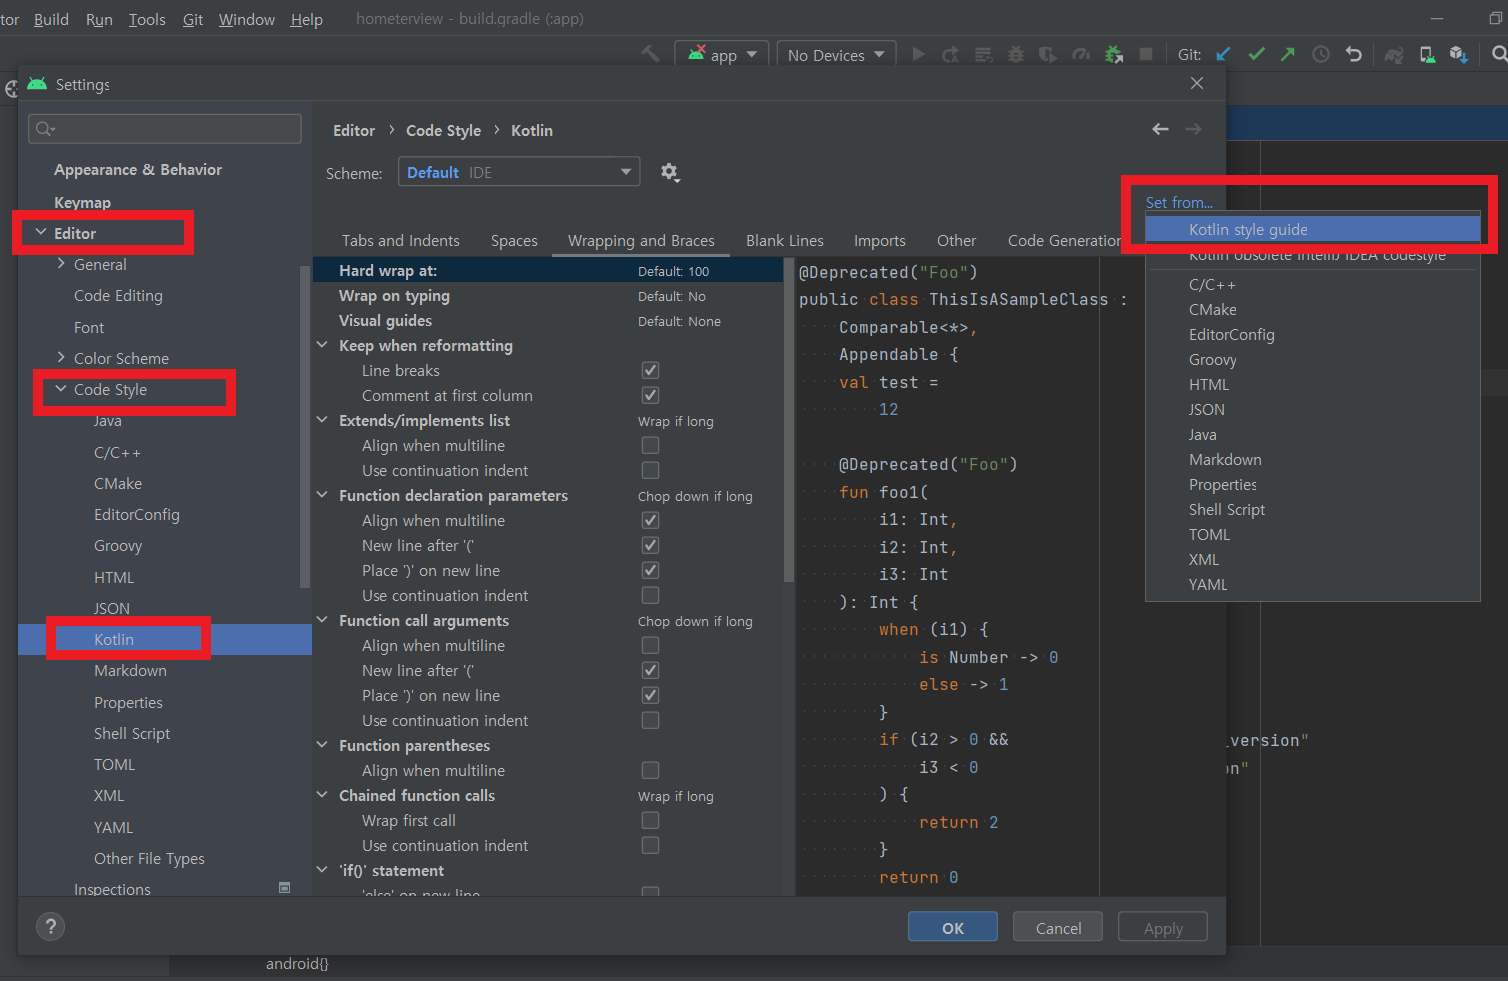Select Markdown in the Set from popup

tap(1225, 459)
